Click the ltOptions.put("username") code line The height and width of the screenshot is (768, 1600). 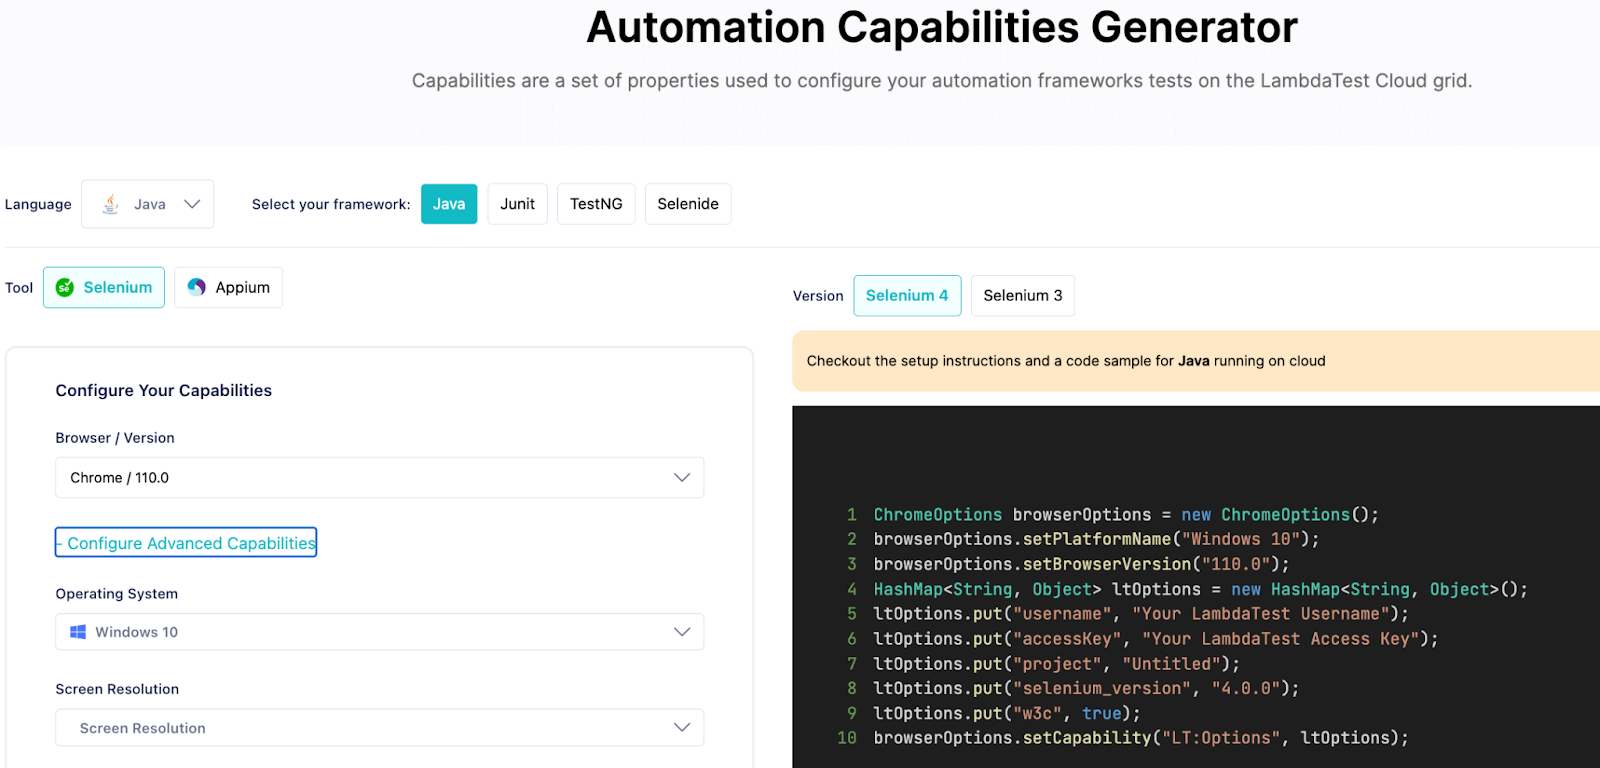[1141, 614]
